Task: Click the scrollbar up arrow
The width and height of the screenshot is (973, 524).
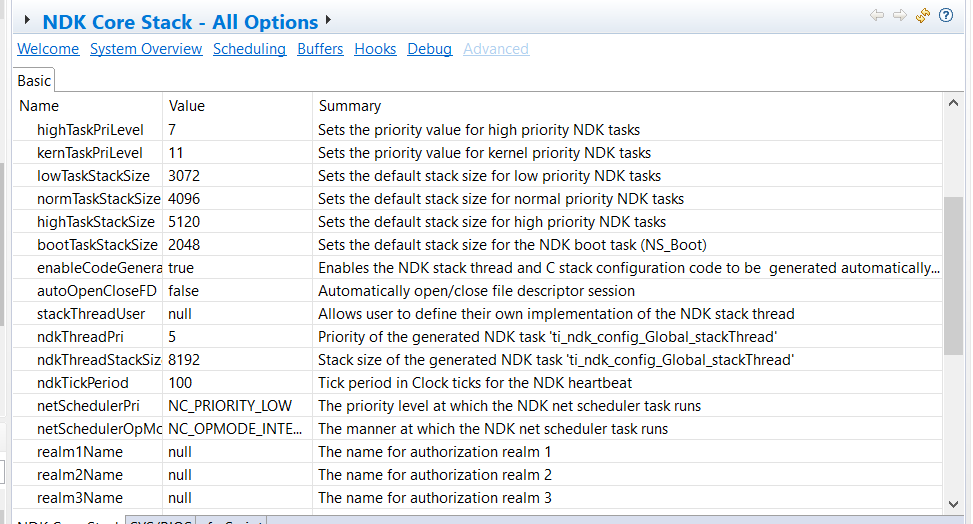Action: [x=953, y=103]
